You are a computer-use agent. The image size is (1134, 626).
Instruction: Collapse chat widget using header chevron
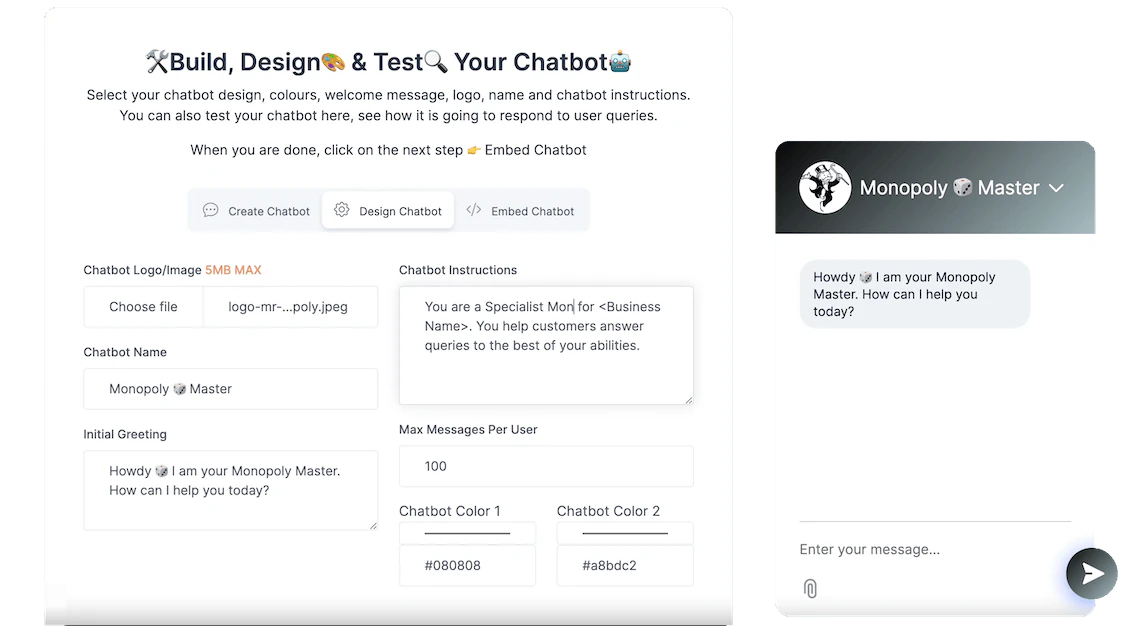[x=1055, y=188]
